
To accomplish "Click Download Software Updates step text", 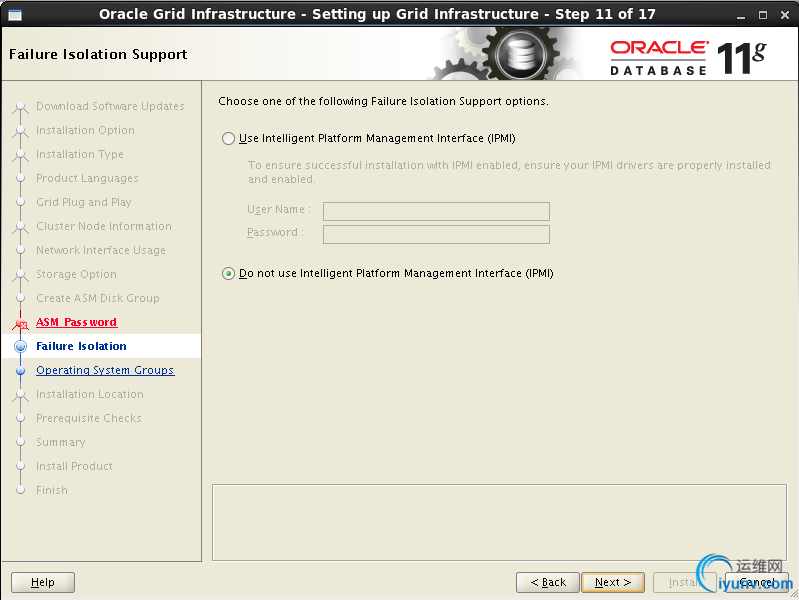I will point(110,106).
